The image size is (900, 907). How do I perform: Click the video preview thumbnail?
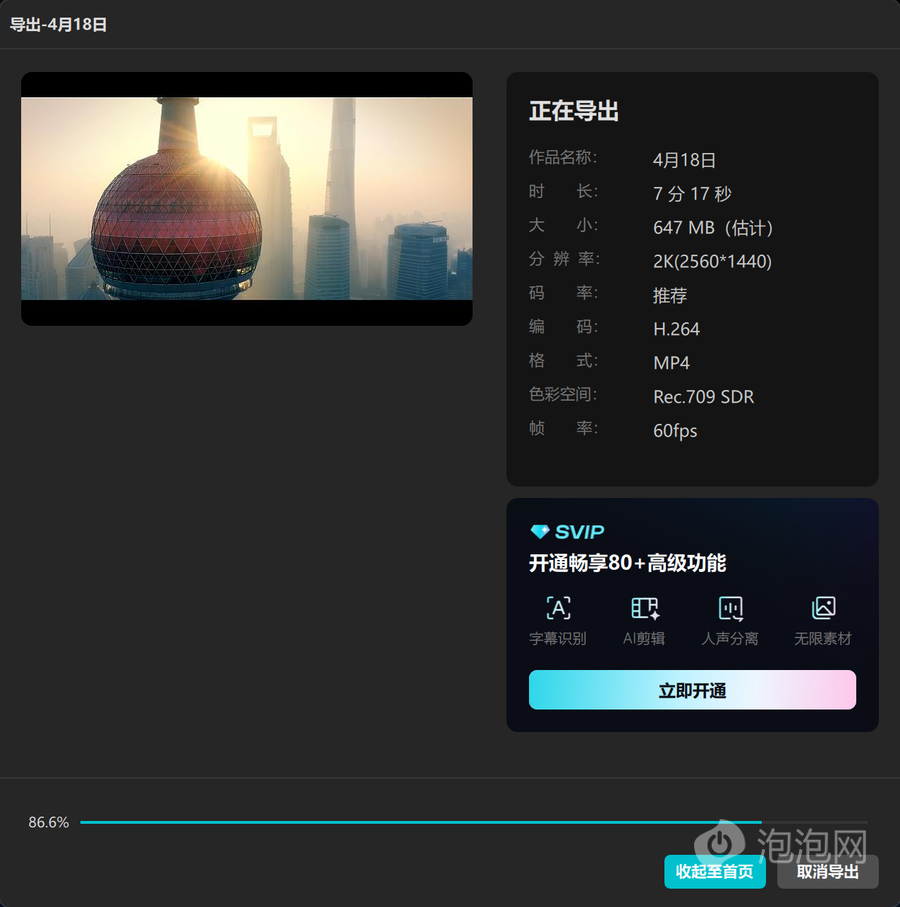coord(246,198)
